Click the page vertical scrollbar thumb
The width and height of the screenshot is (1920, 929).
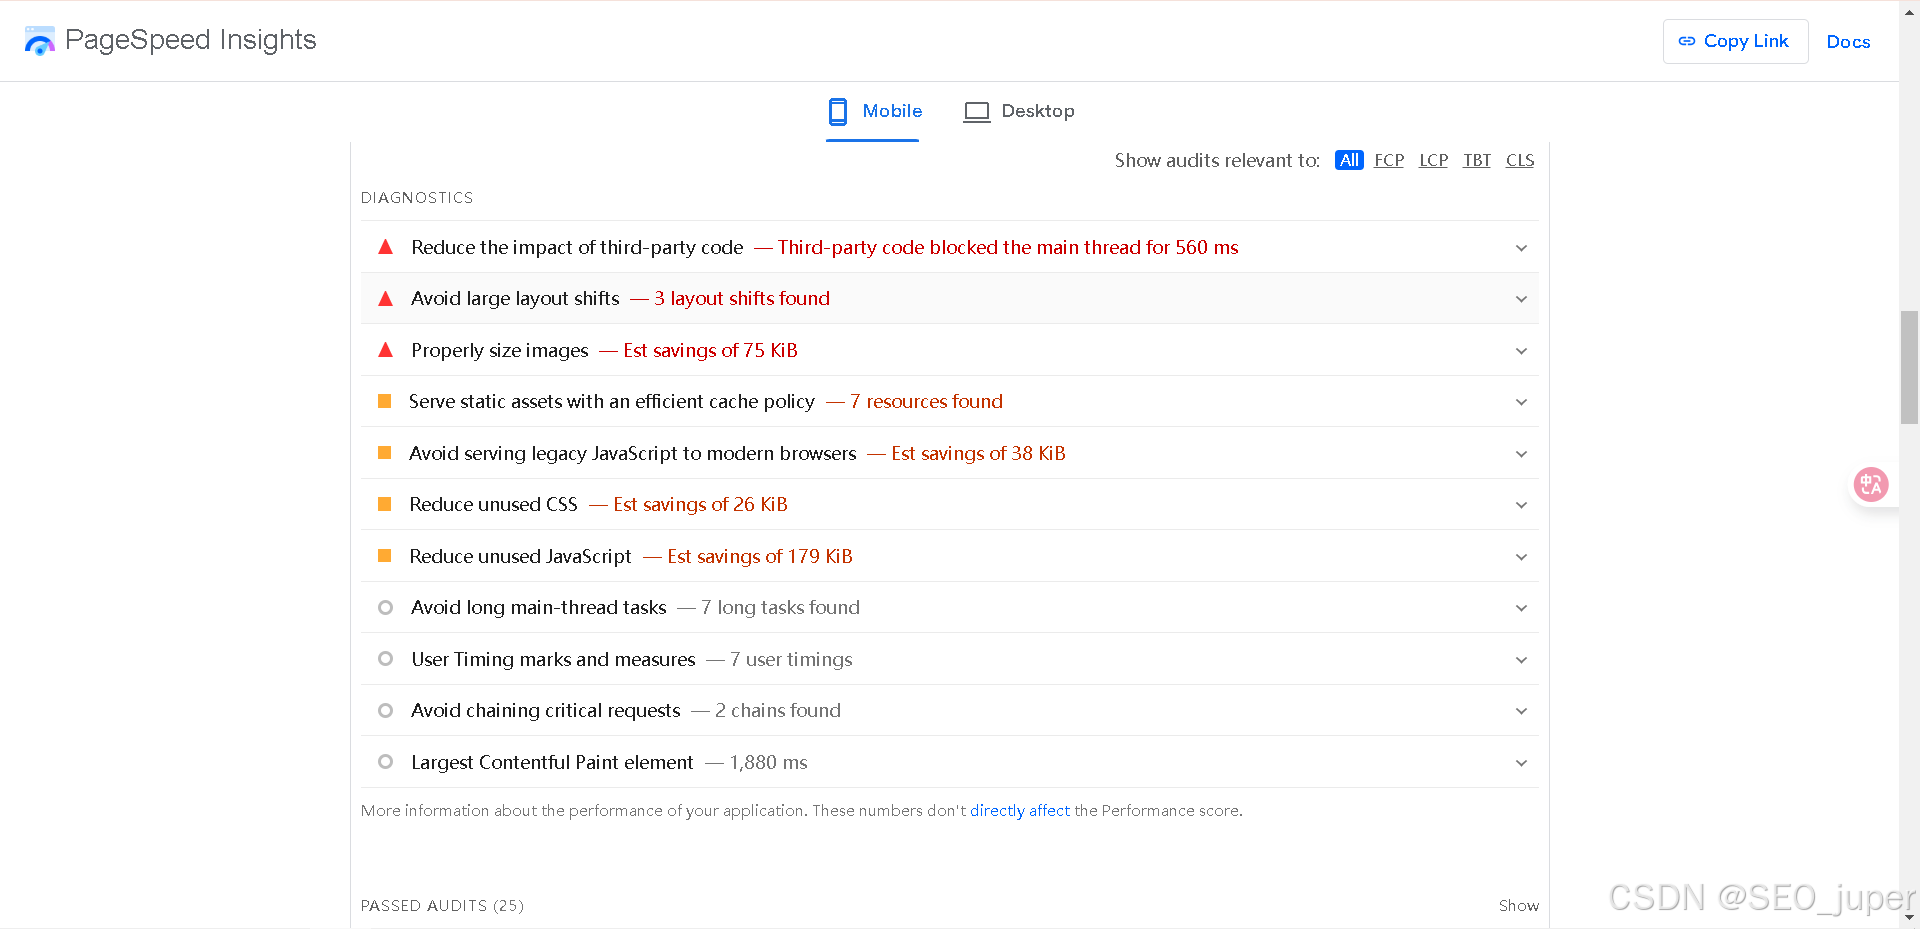click(x=1909, y=367)
